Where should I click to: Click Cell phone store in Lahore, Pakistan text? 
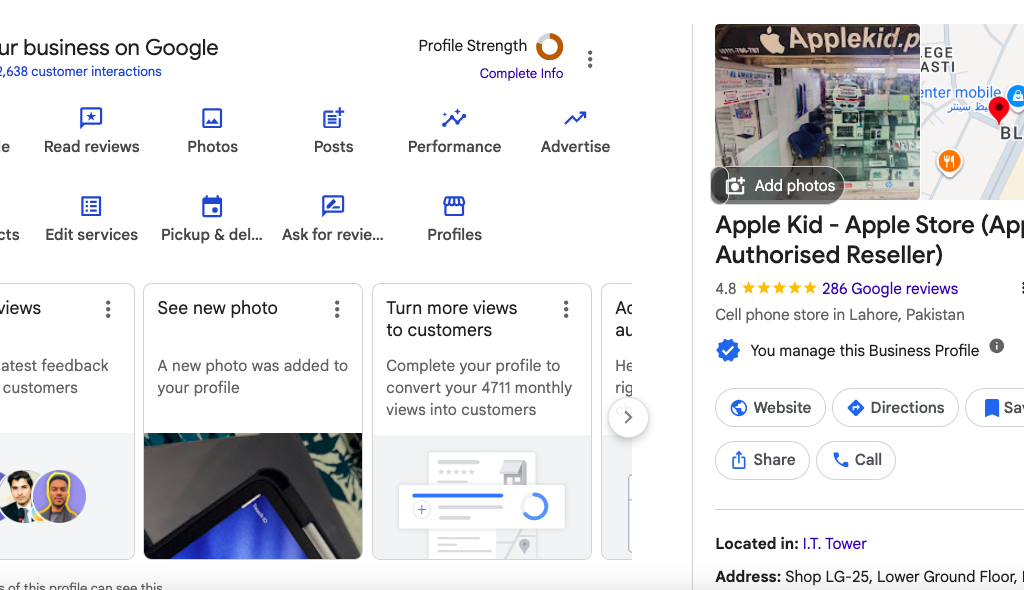[x=840, y=314]
